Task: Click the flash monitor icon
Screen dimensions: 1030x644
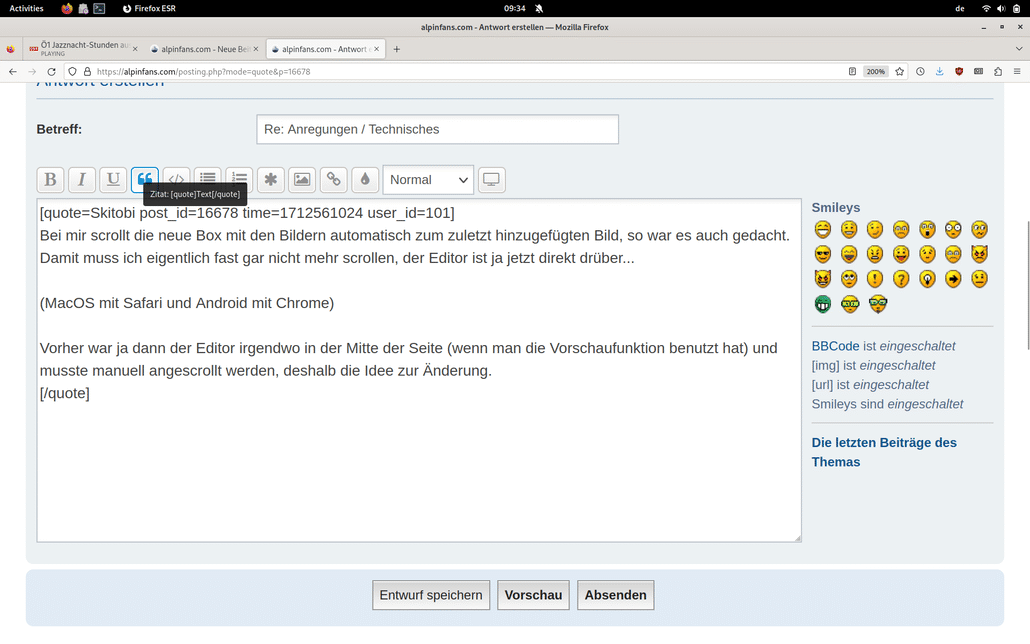Action: tap(489, 179)
